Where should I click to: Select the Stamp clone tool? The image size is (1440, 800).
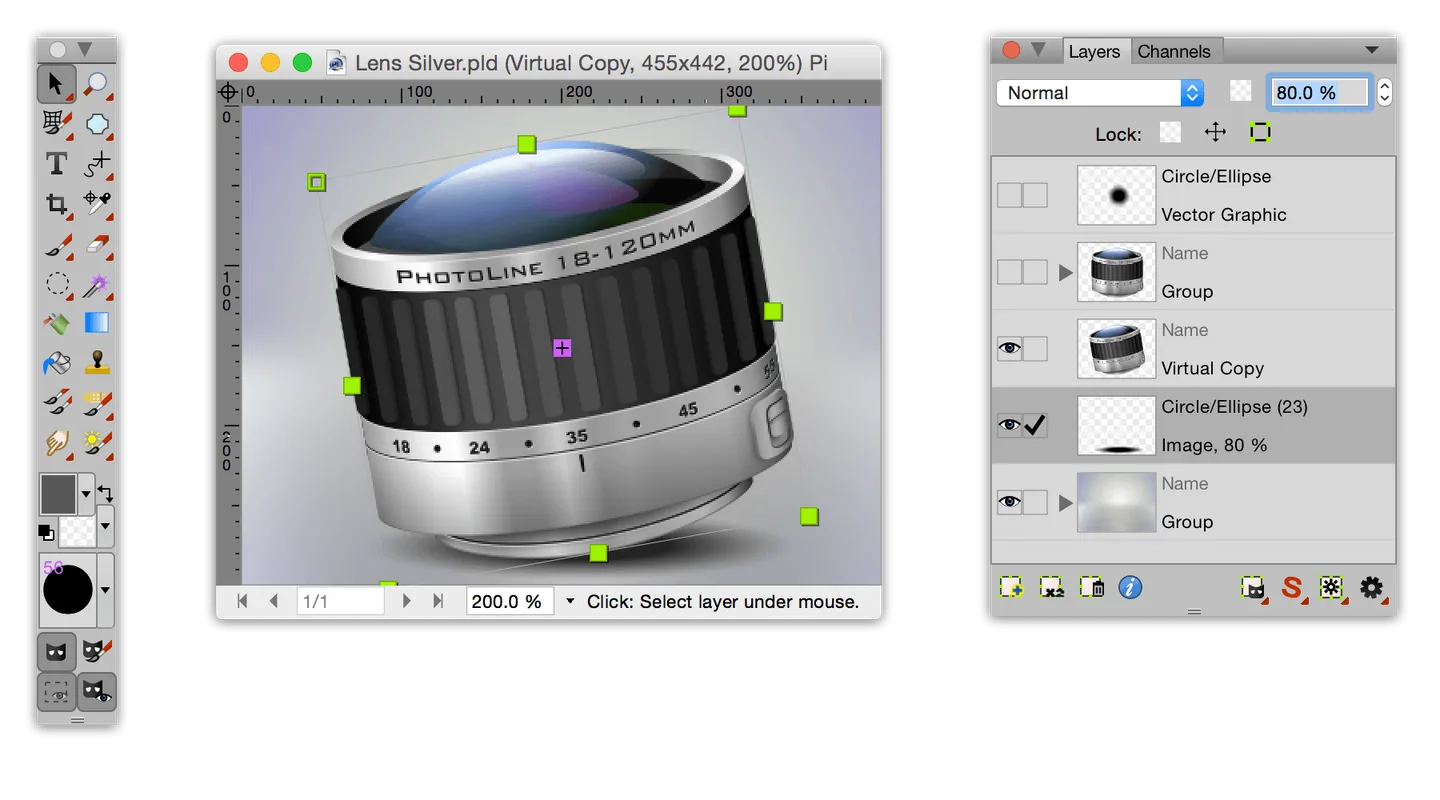pyautogui.click(x=96, y=362)
